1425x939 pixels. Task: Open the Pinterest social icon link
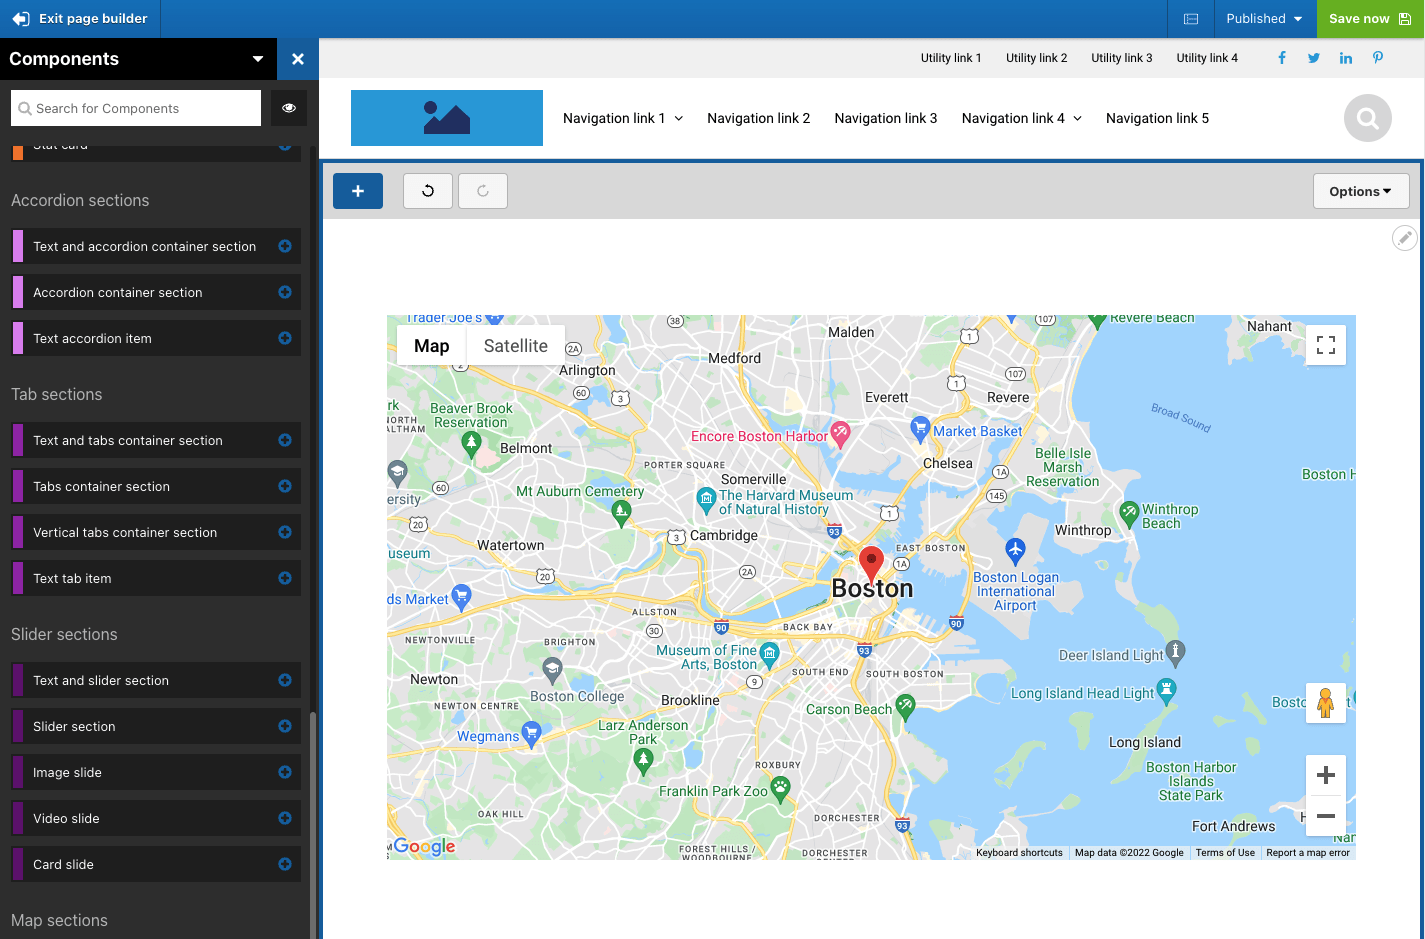[1378, 58]
